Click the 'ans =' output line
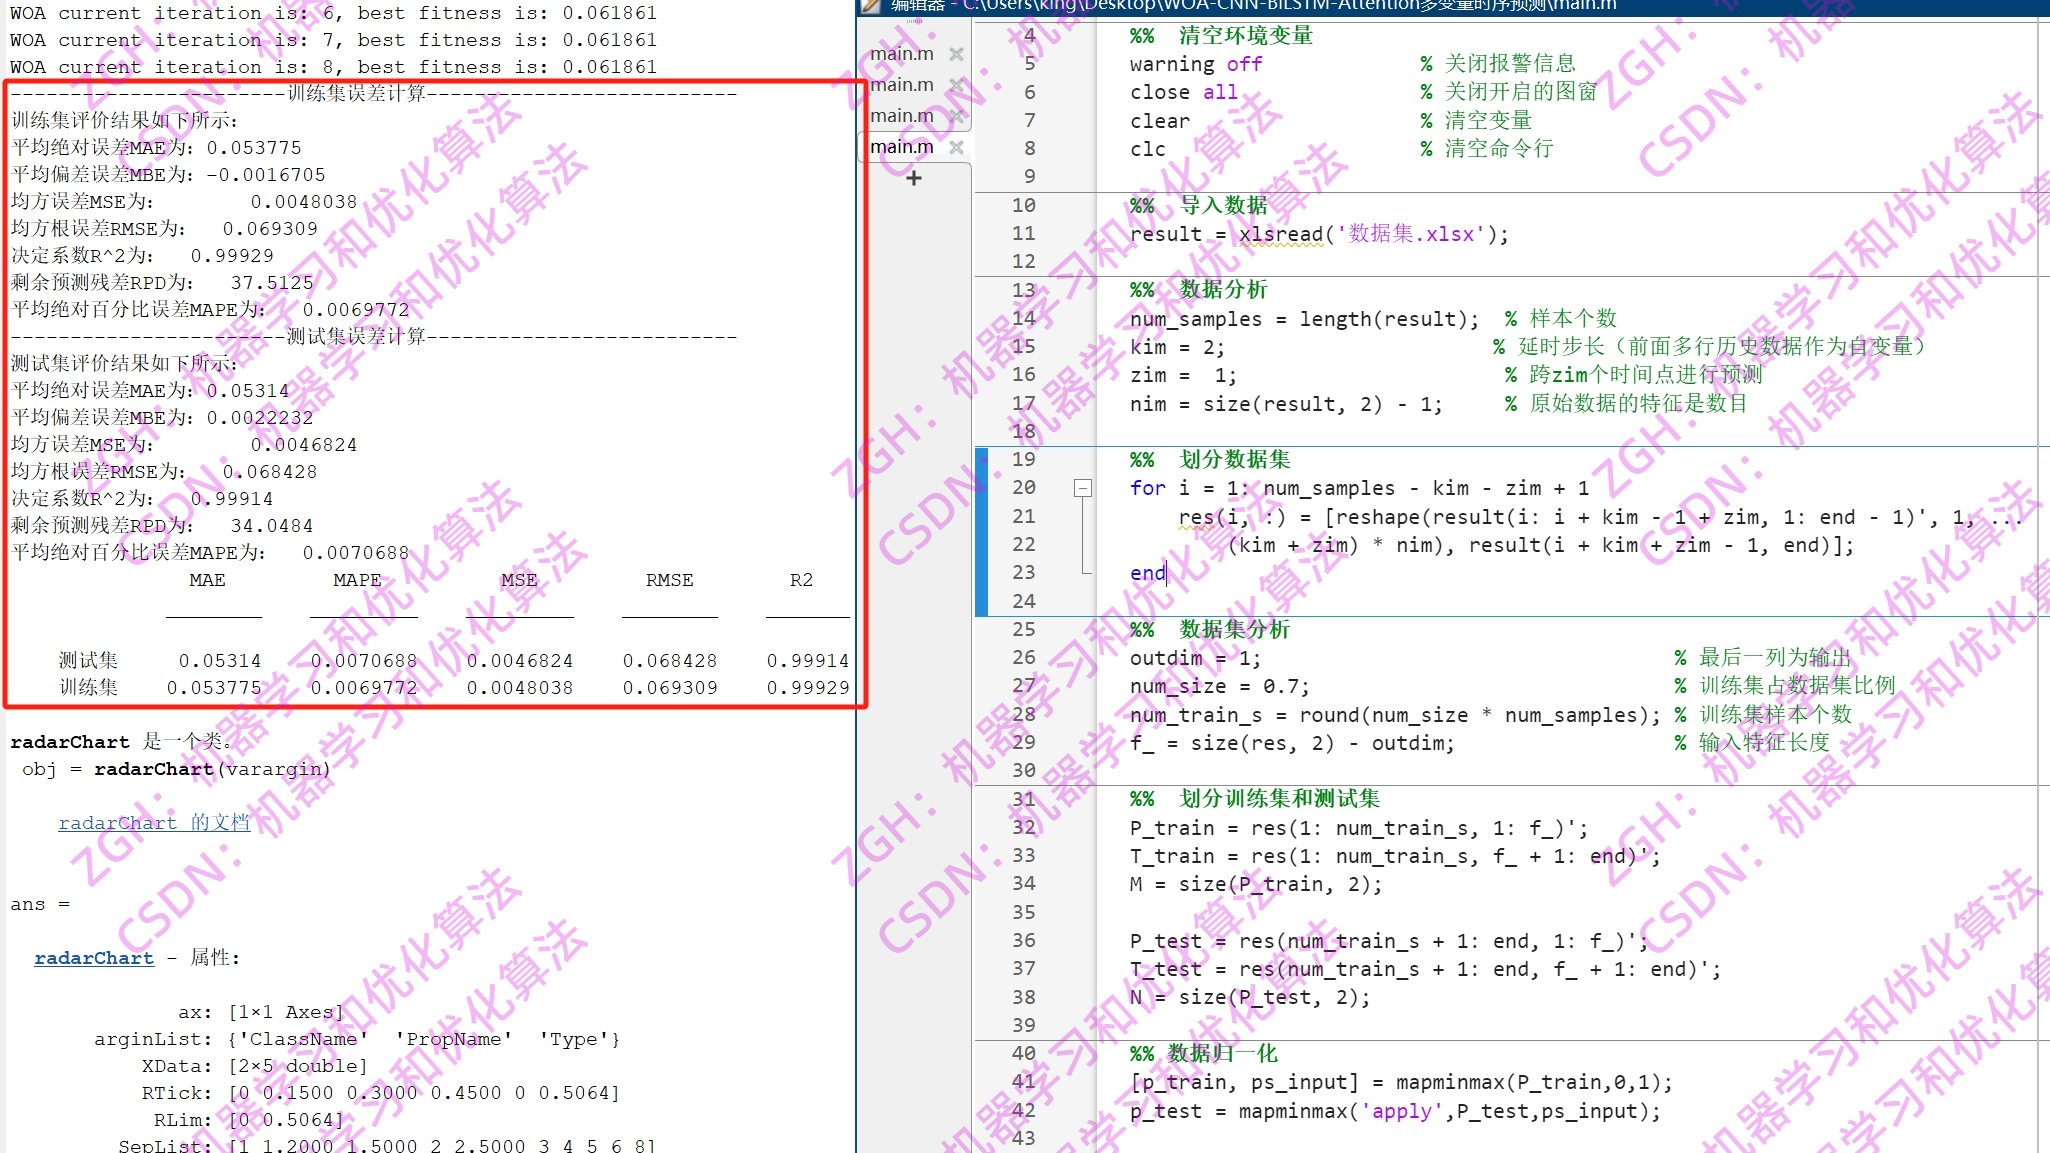The width and height of the screenshot is (2050, 1153). 40,904
